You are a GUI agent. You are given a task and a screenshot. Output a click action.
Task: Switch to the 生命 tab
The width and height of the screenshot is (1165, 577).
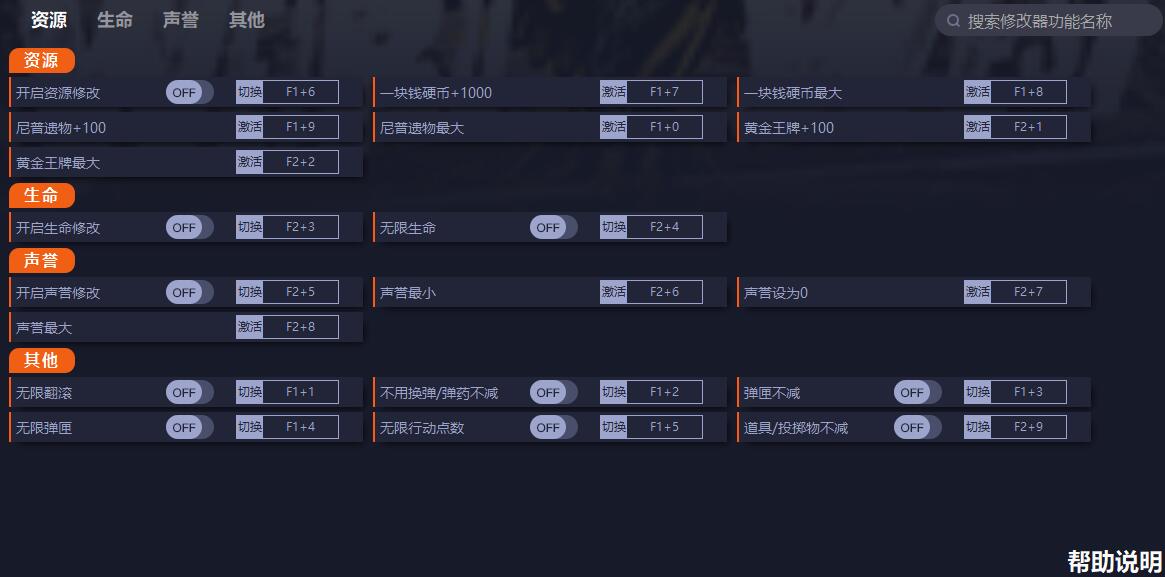[115, 20]
